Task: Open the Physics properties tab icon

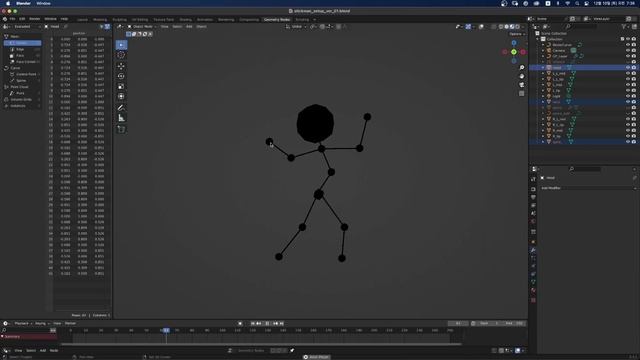Action: (533, 266)
